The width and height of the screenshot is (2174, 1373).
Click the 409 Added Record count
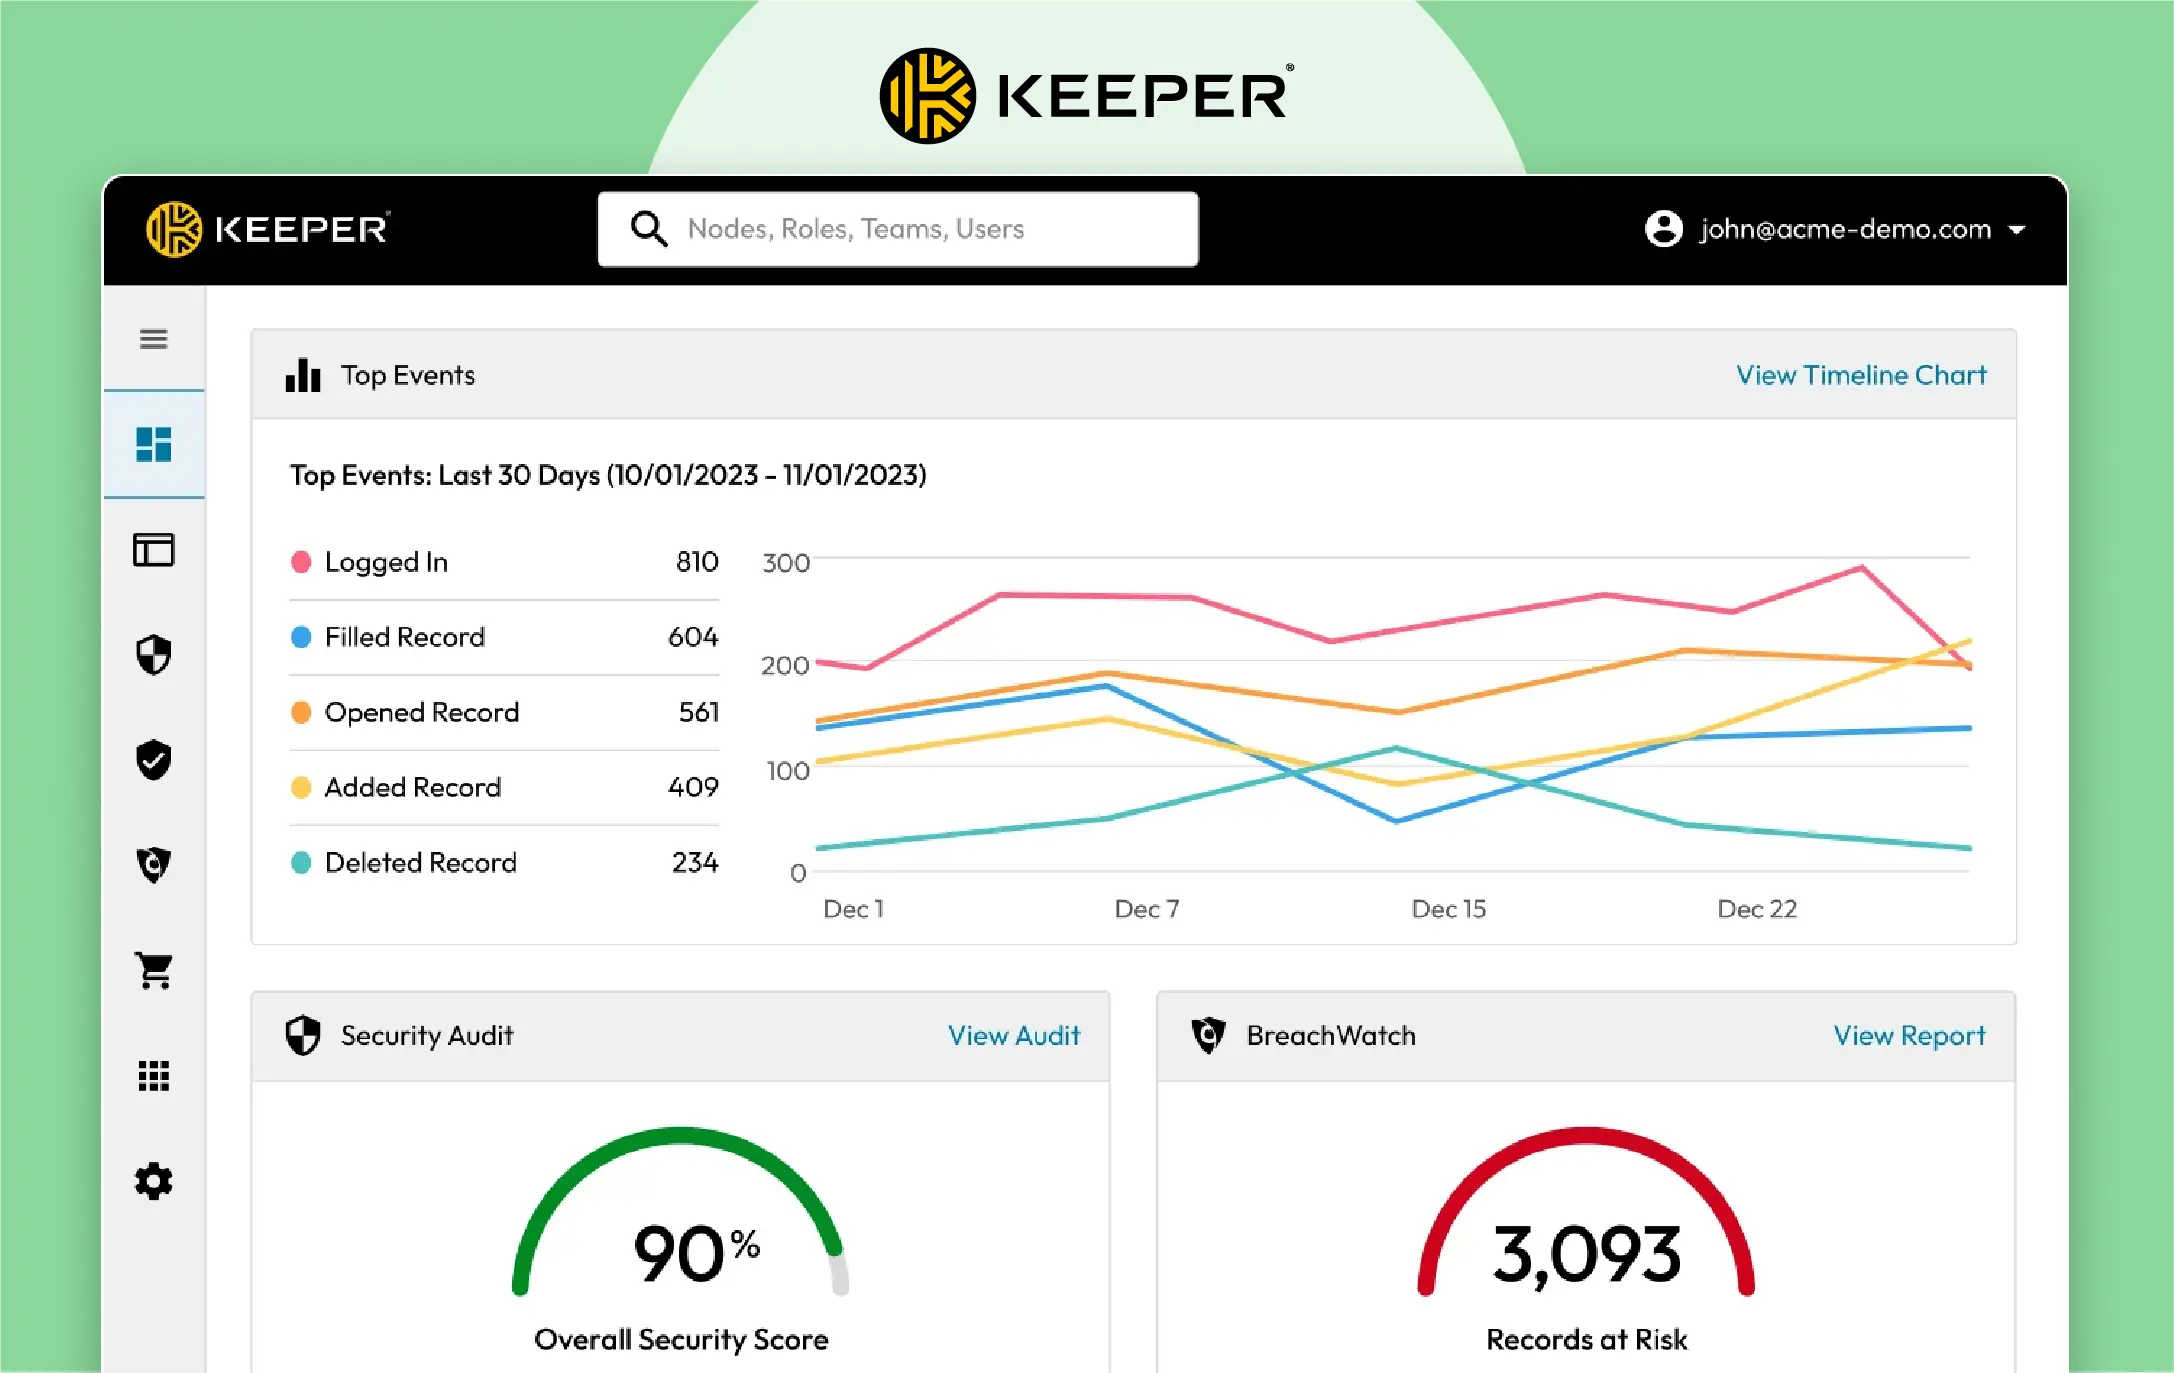pyautogui.click(x=693, y=787)
